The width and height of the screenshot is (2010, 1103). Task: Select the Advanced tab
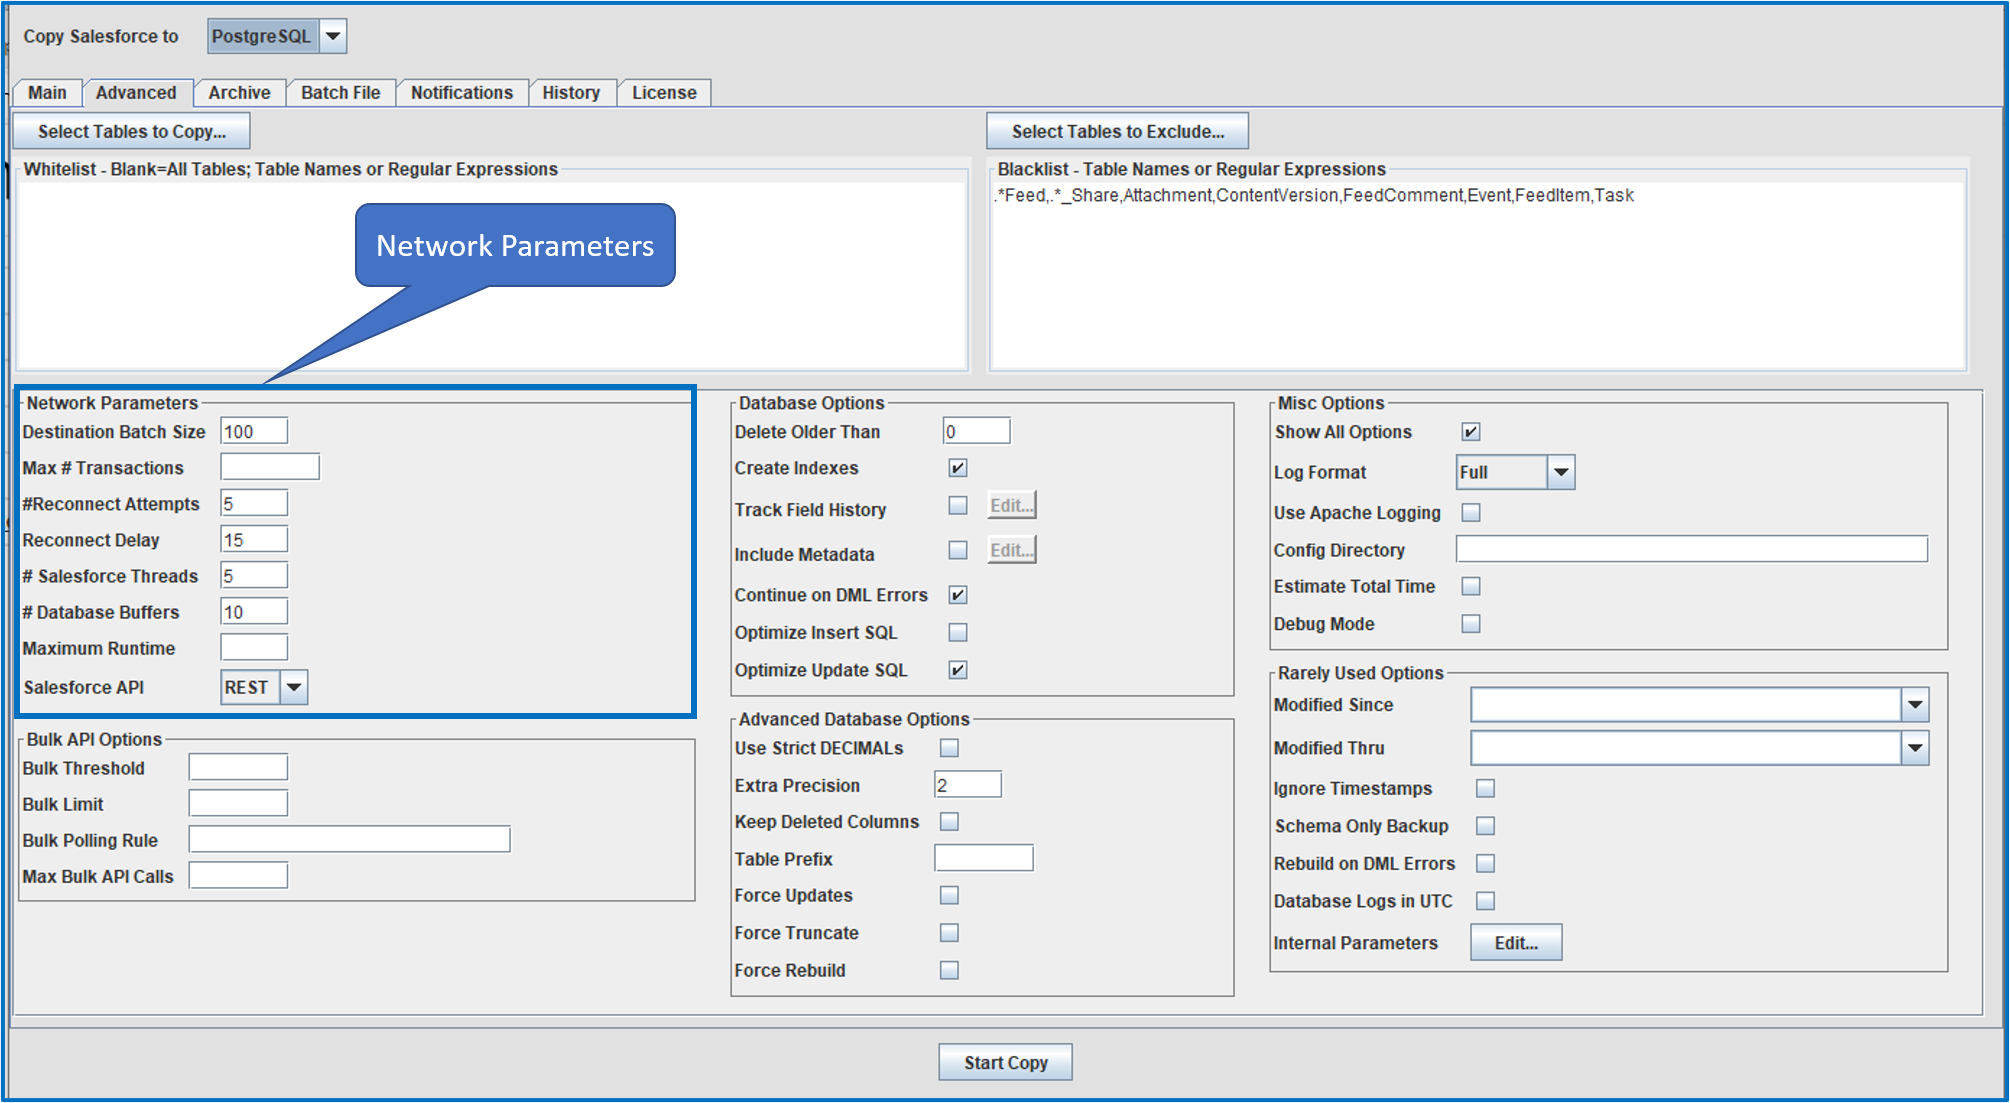(136, 93)
